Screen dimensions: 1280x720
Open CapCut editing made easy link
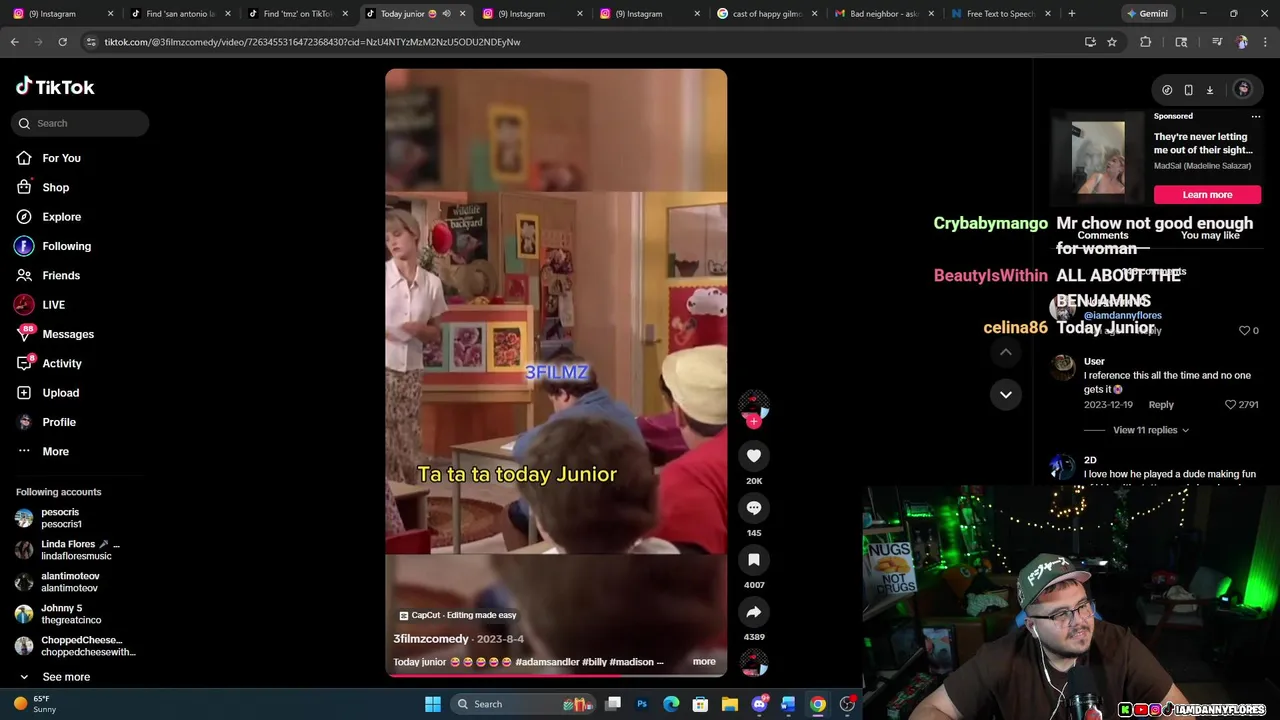click(458, 615)
